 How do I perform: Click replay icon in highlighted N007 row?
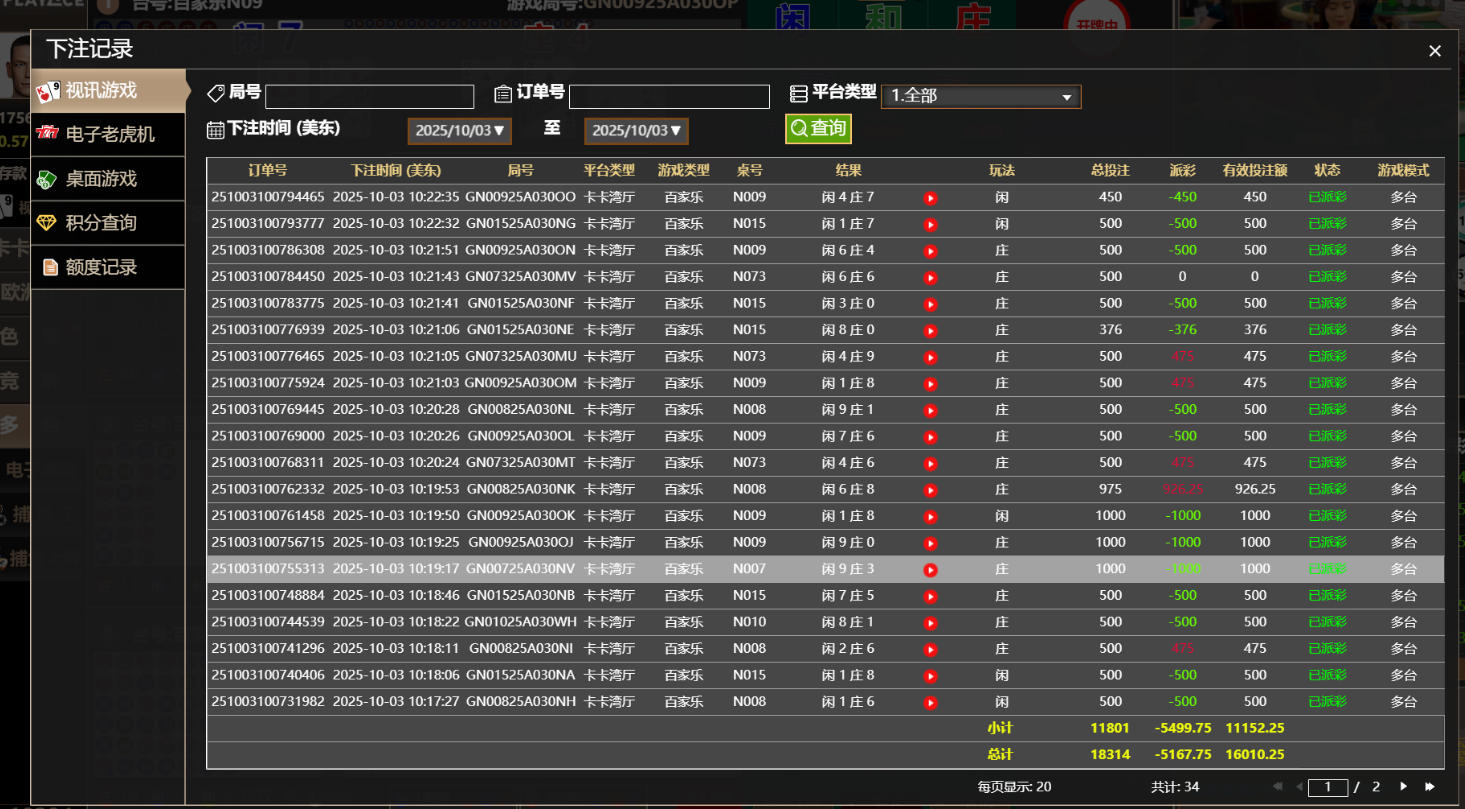click(930, 570)
